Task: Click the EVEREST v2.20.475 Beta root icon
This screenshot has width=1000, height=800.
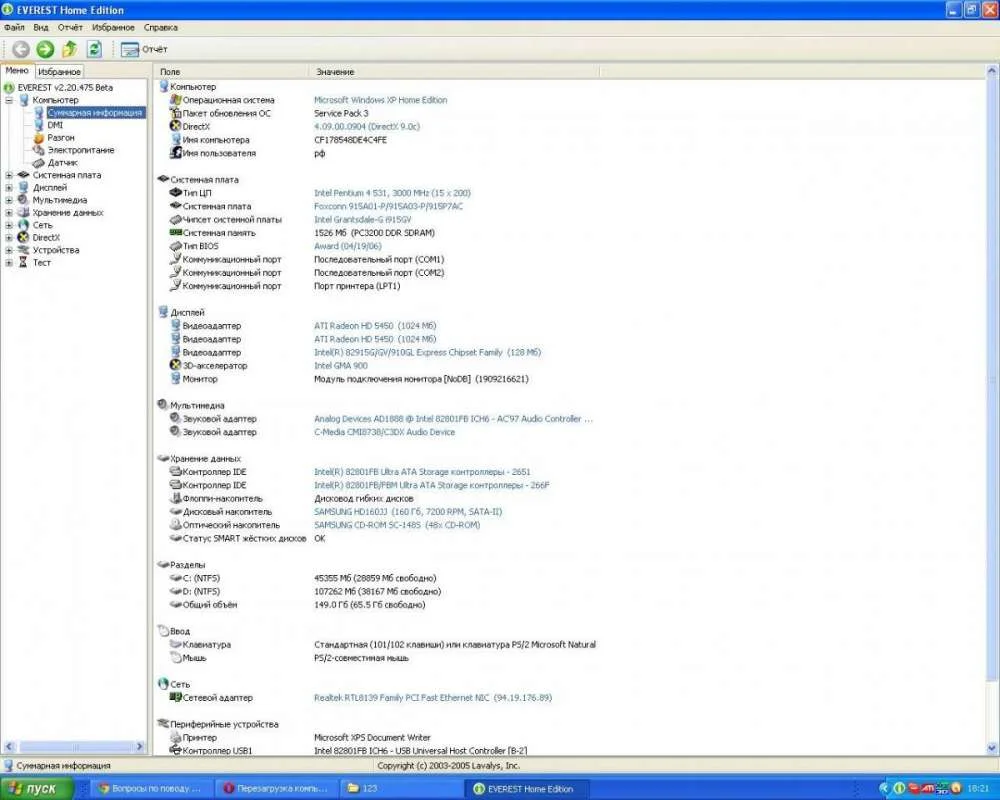Action: pos(9,87)
